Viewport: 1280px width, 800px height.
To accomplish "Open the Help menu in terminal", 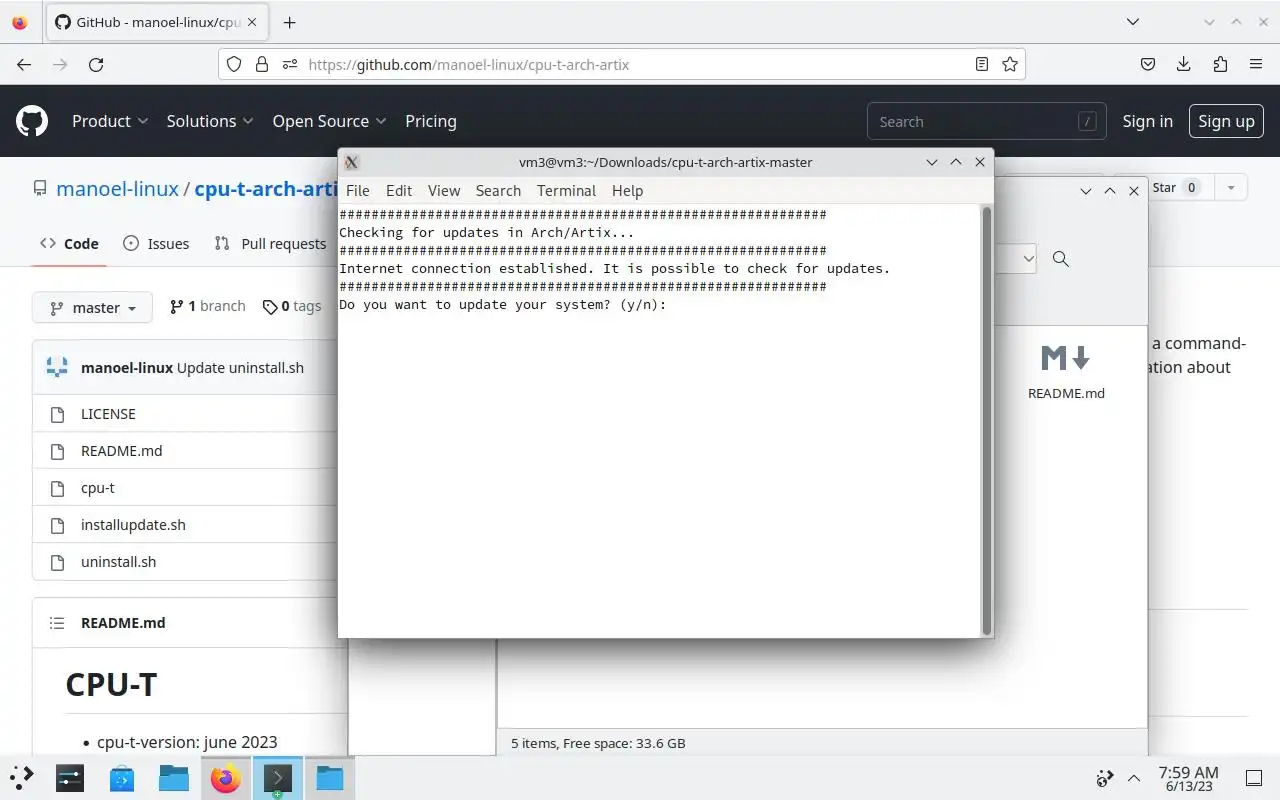I will pyautogui.click(x=627, y=190).
